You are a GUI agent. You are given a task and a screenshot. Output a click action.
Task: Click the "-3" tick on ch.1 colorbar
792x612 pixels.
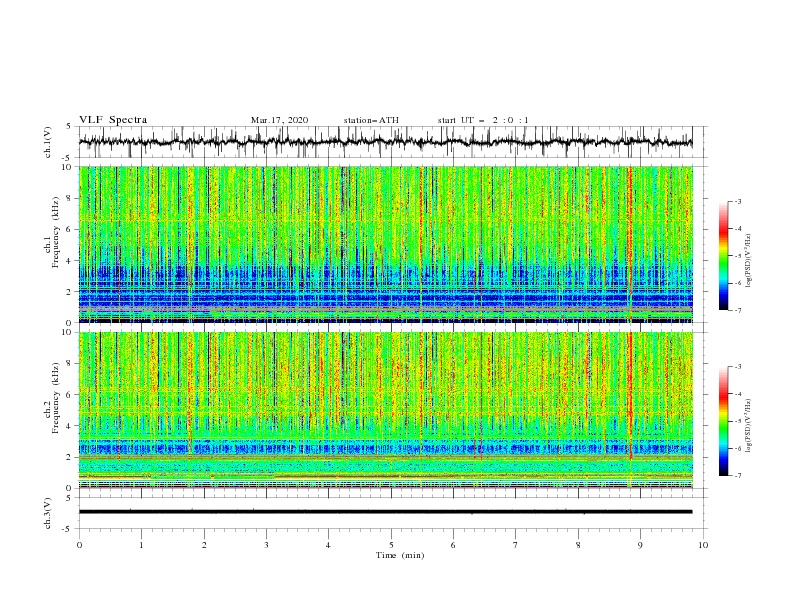[x=738, y=201]
